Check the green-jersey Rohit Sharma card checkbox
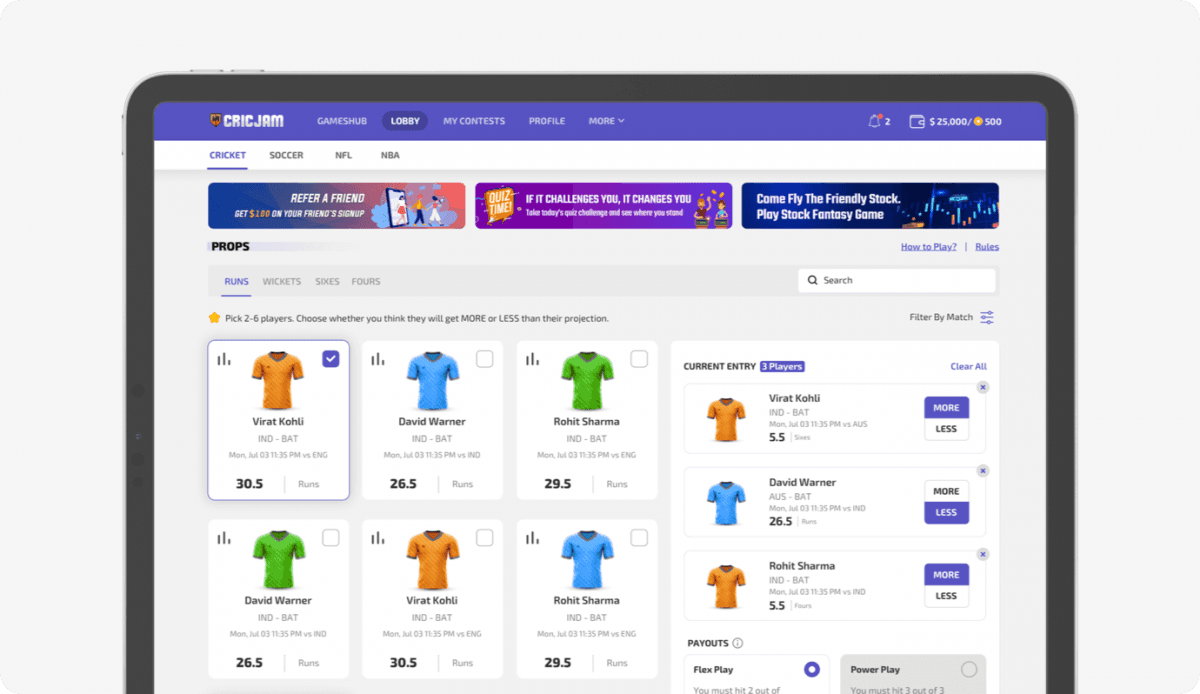This screenshot has width=1200, height=694. click(639, 359)
